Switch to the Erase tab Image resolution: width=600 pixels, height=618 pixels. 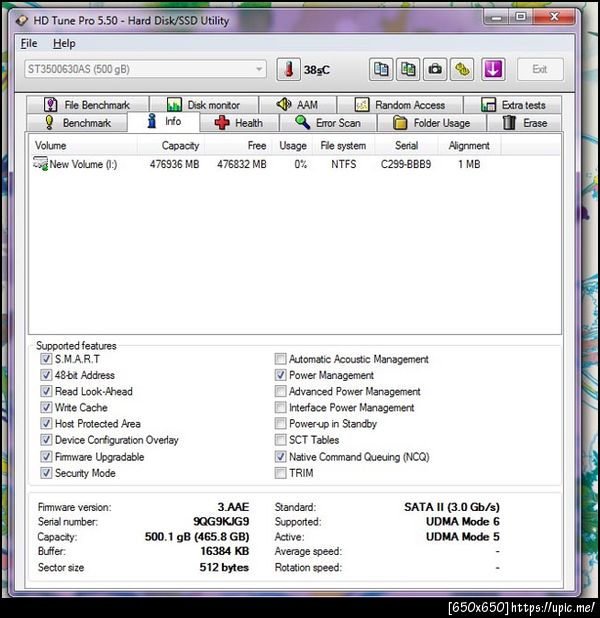(x=525, y=123)
